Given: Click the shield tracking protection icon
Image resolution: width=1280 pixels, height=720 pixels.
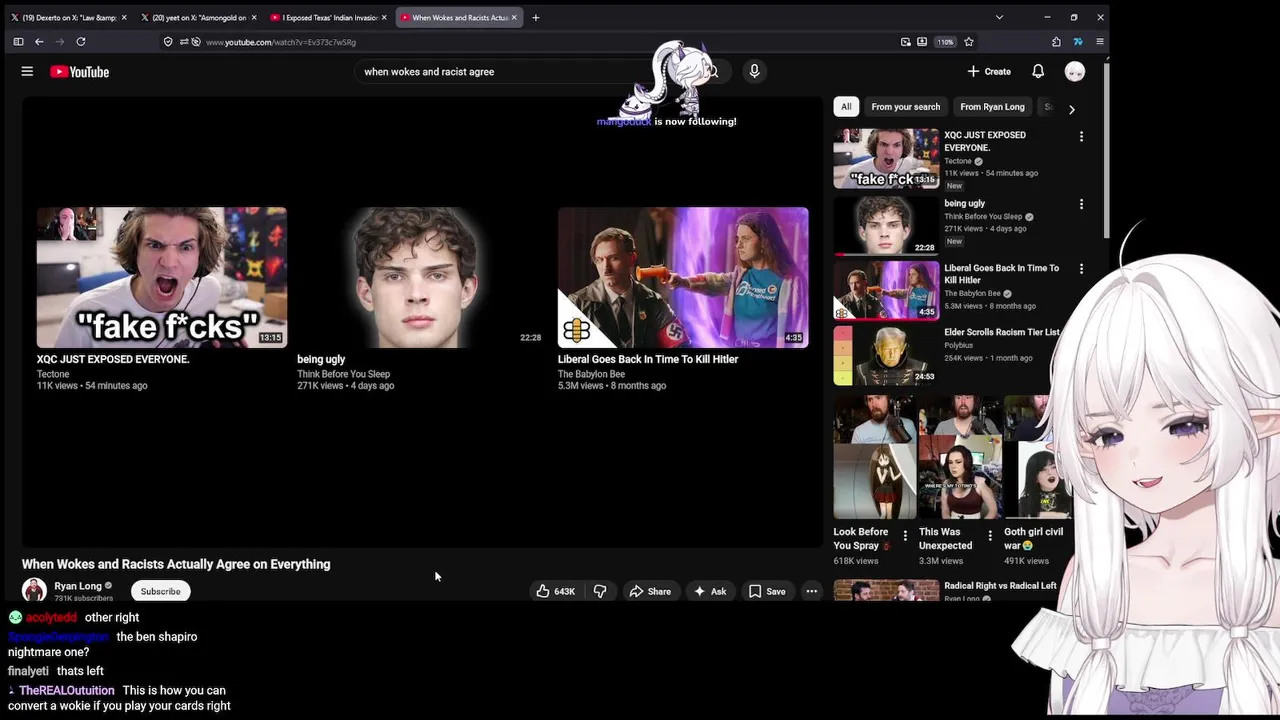Looking at the screenshot, I should pos(168,42).
